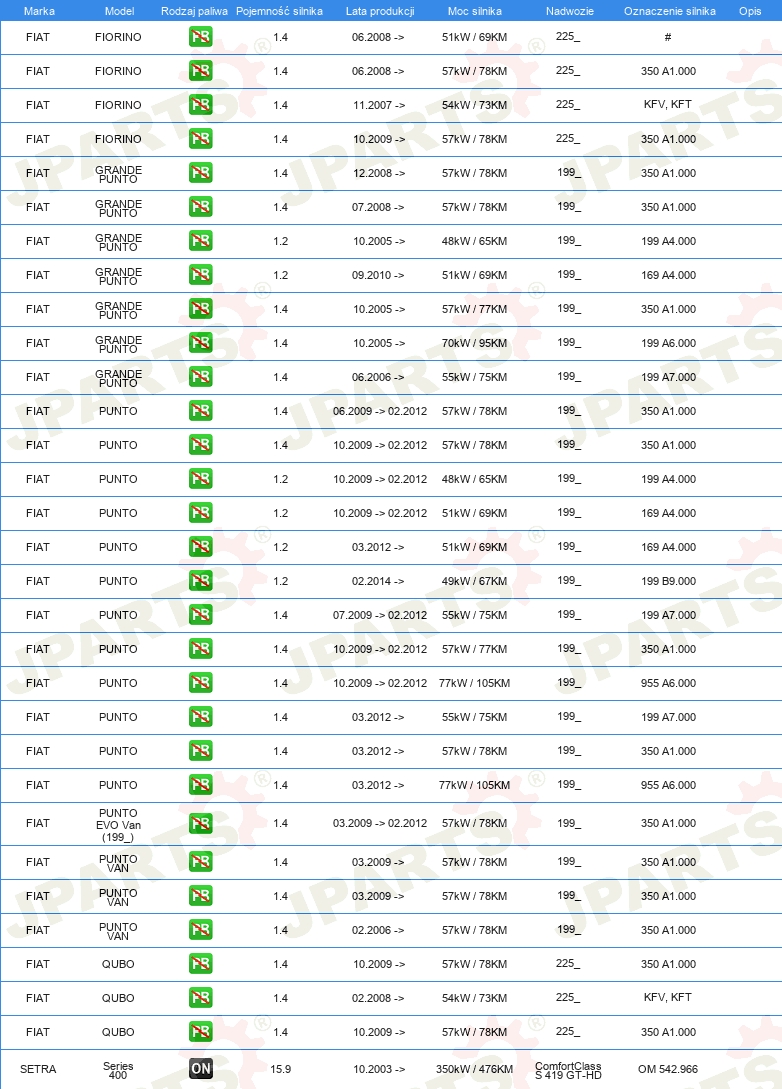Select the '09.2010 ->' production years cell
Image resolution: width=782 pixels, height=1089 pixels.
378,275
